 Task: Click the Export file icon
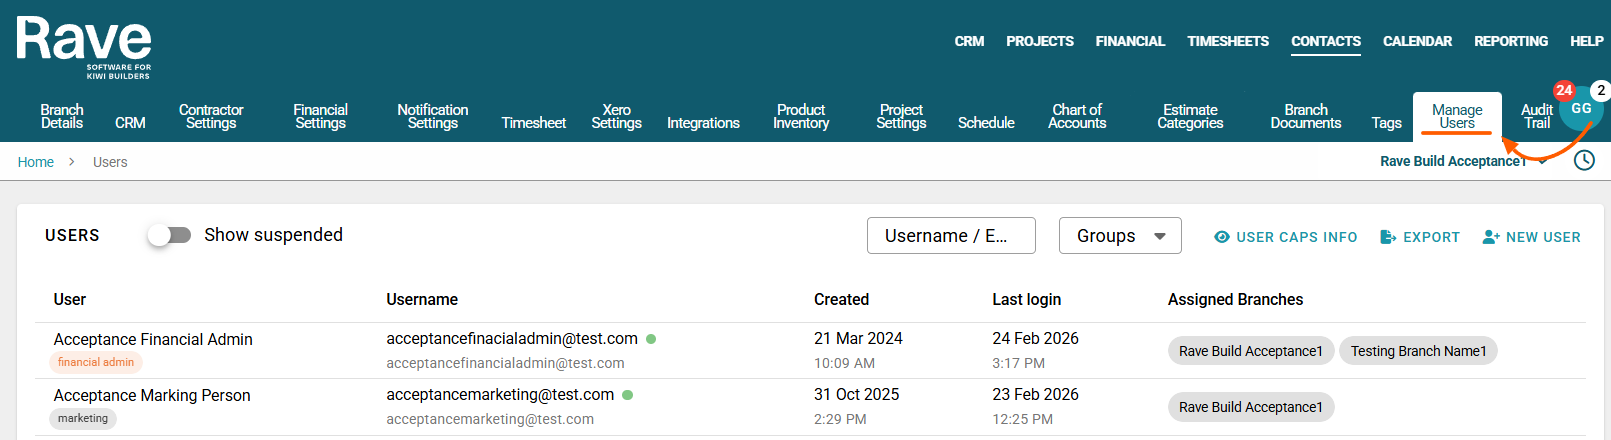pos(1388,237)
